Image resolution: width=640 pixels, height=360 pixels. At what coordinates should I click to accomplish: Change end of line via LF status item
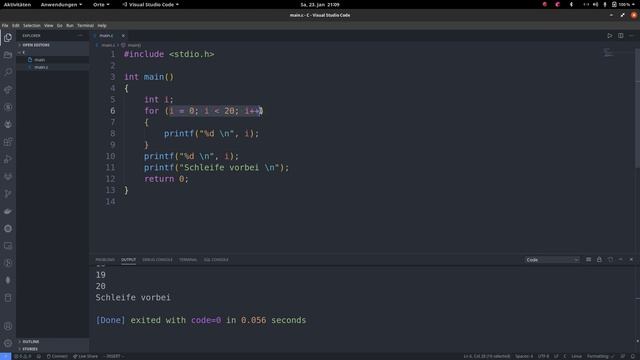[556, 356]
